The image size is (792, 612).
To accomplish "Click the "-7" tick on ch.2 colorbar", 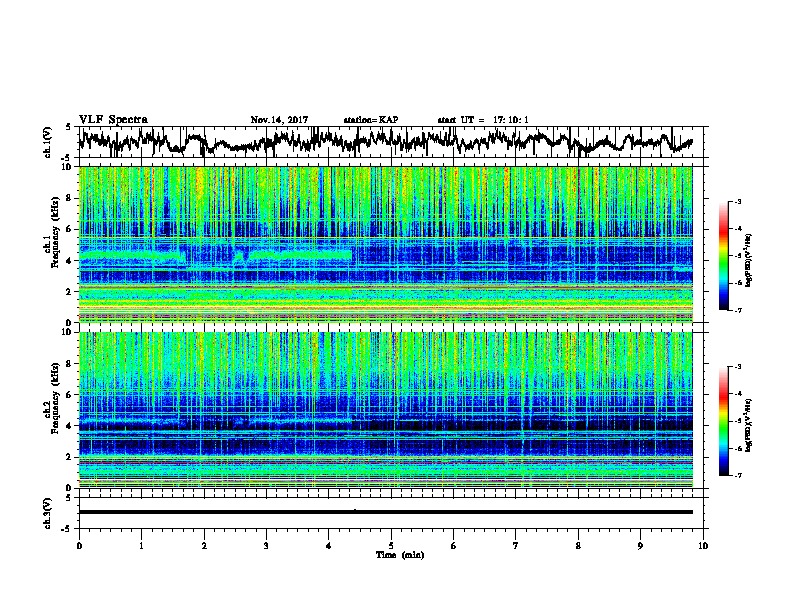I will click(737, 475).
